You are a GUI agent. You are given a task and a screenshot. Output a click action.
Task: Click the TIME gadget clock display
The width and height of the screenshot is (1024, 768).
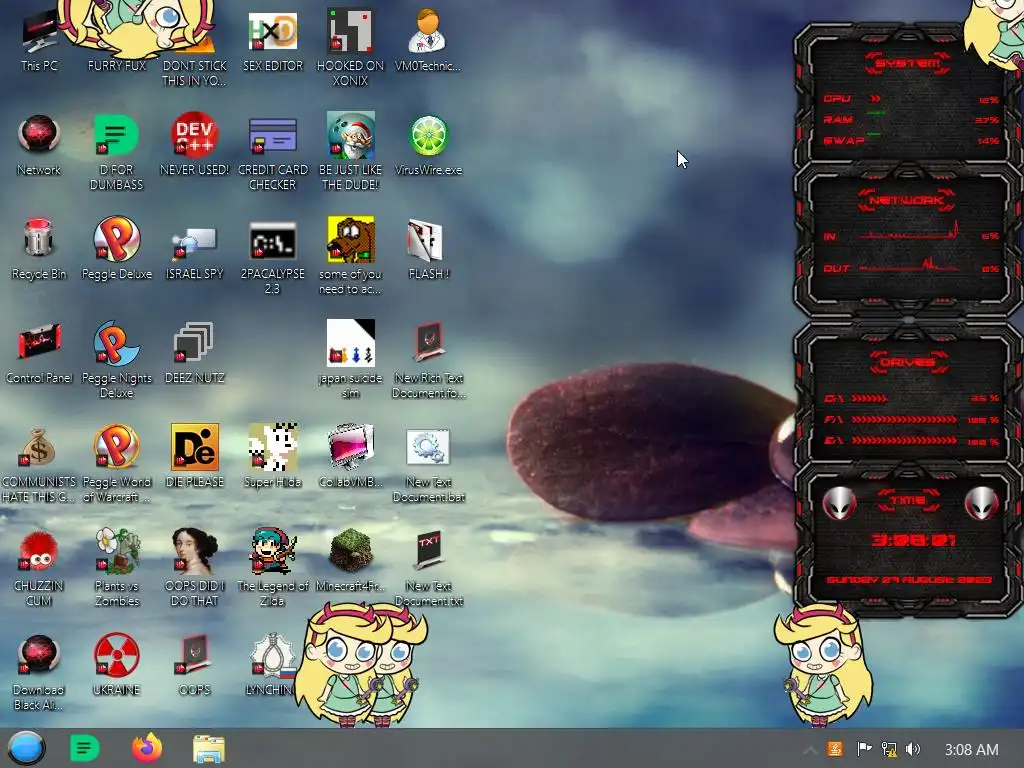coord(913,540)
